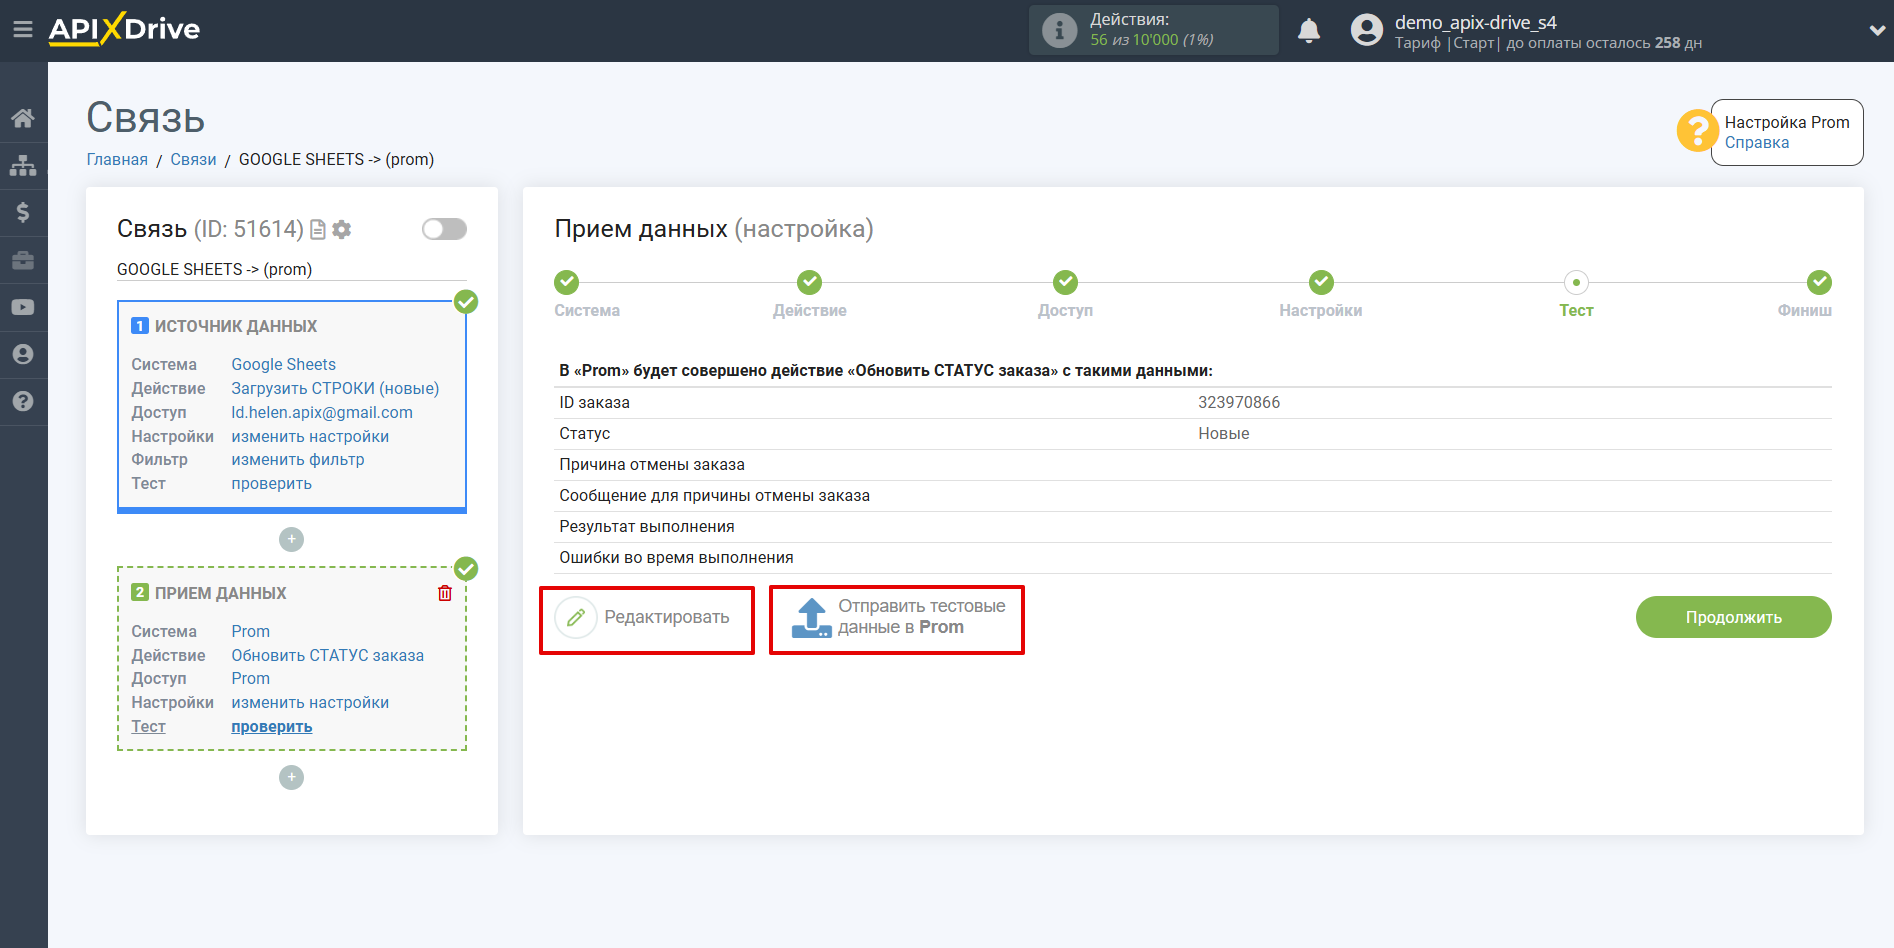Click ИСТОЧНИК ДАННЫХ block header

pyautogui.click(x=235, y=326)
